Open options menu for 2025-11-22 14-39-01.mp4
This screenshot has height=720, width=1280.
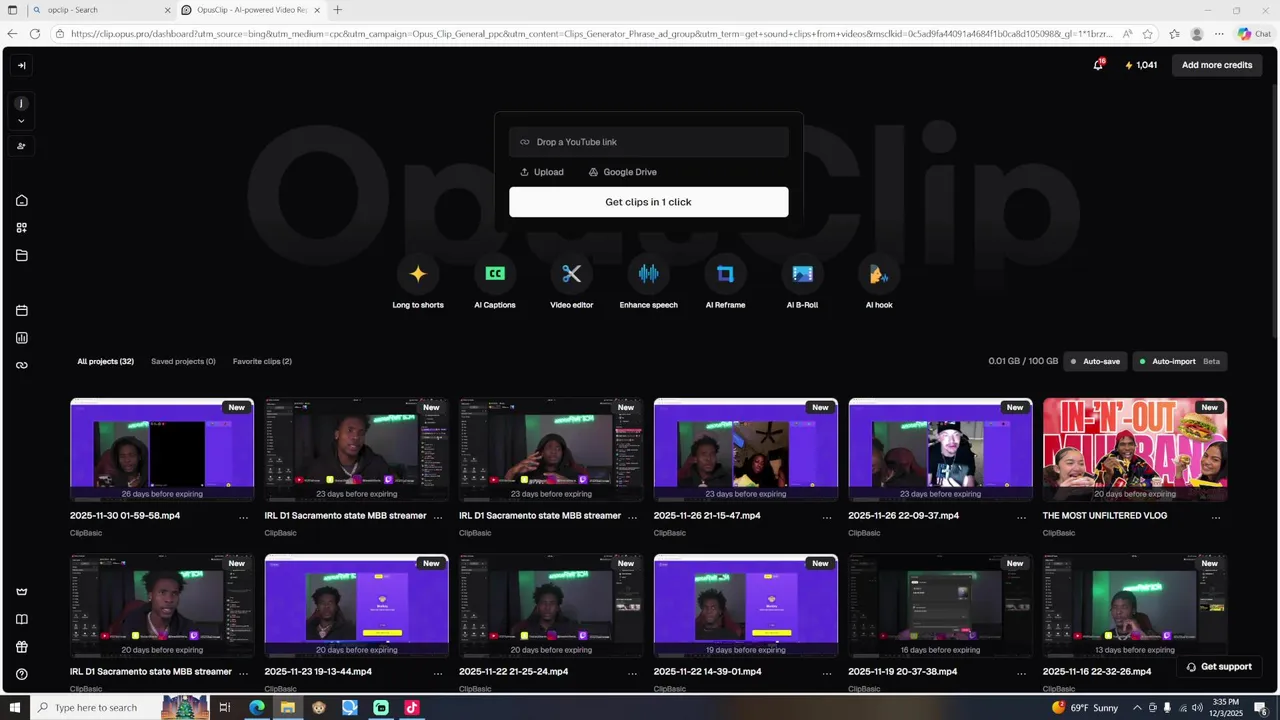point(827,673)
